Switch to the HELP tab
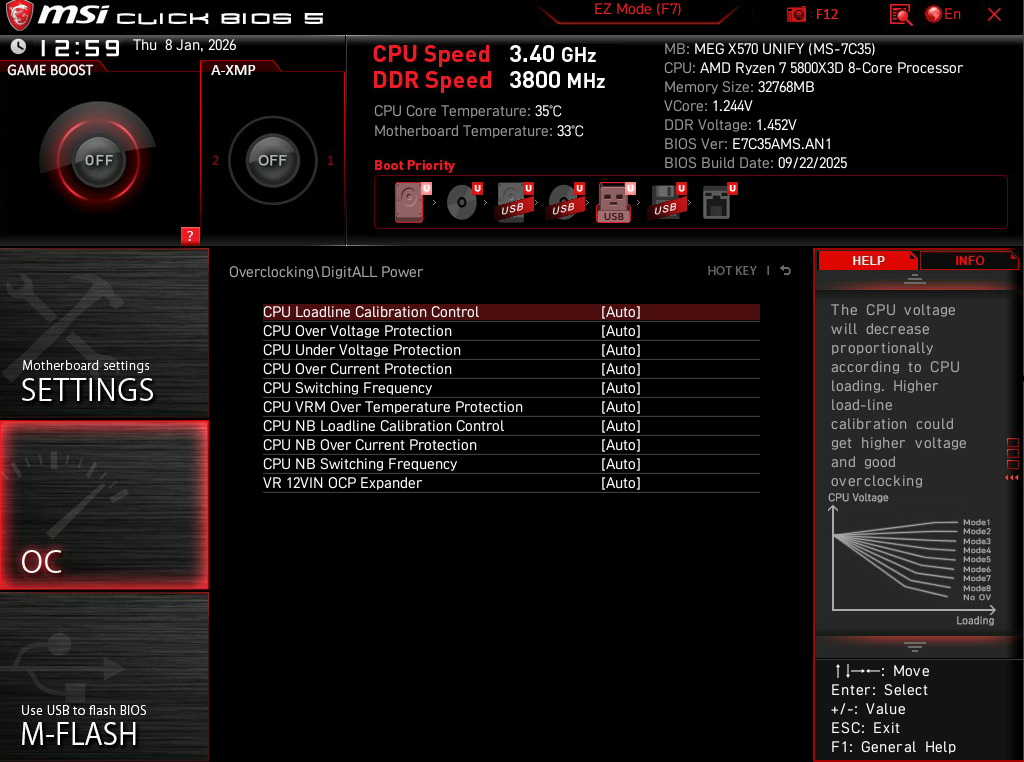1024x762 pixels. pyautogui.click(x=868, y=261)
